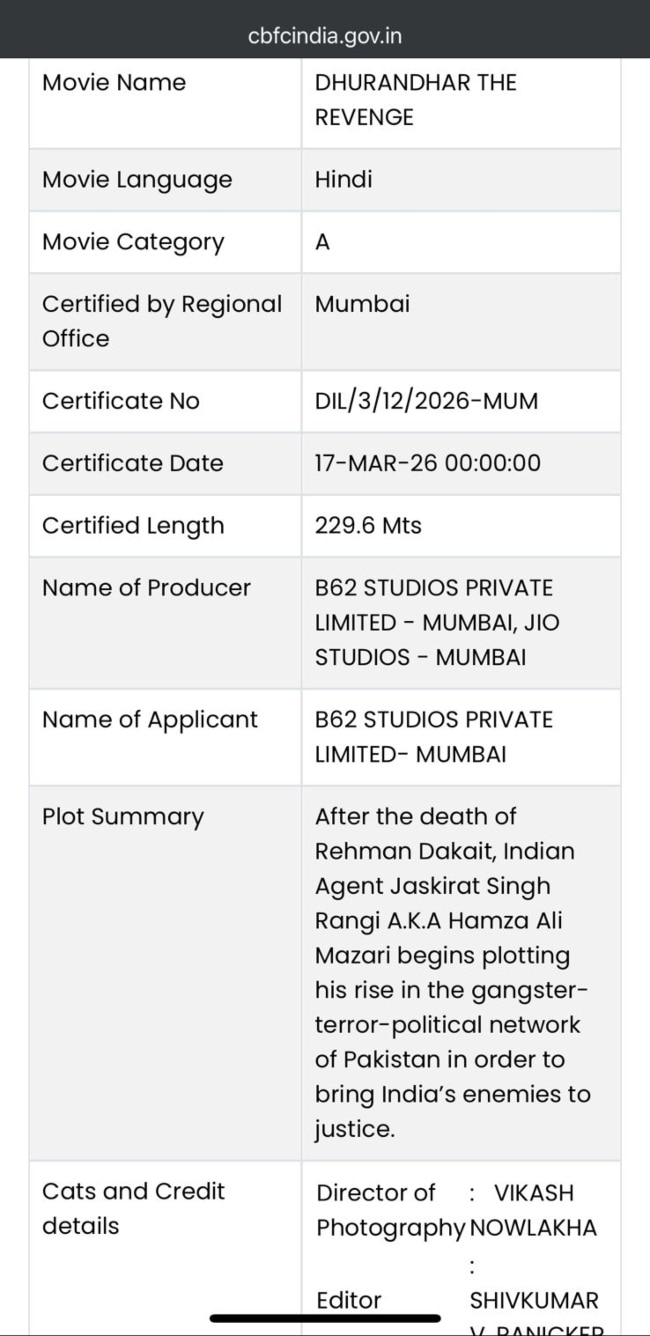The width and height of the screenshot is (650, 1336).
Task: Tap the Mumbai regional office value
Action: [x=362, y=303]
